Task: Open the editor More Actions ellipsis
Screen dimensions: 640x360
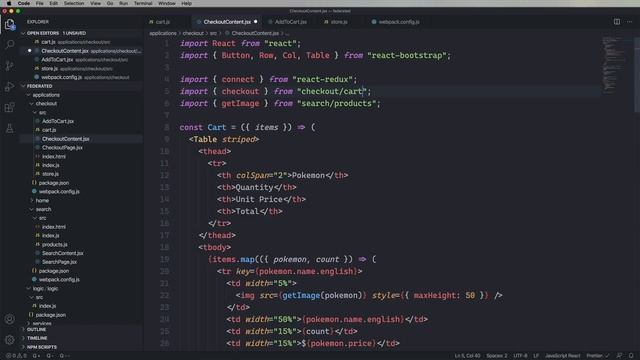Action: (x=629, y=22)
